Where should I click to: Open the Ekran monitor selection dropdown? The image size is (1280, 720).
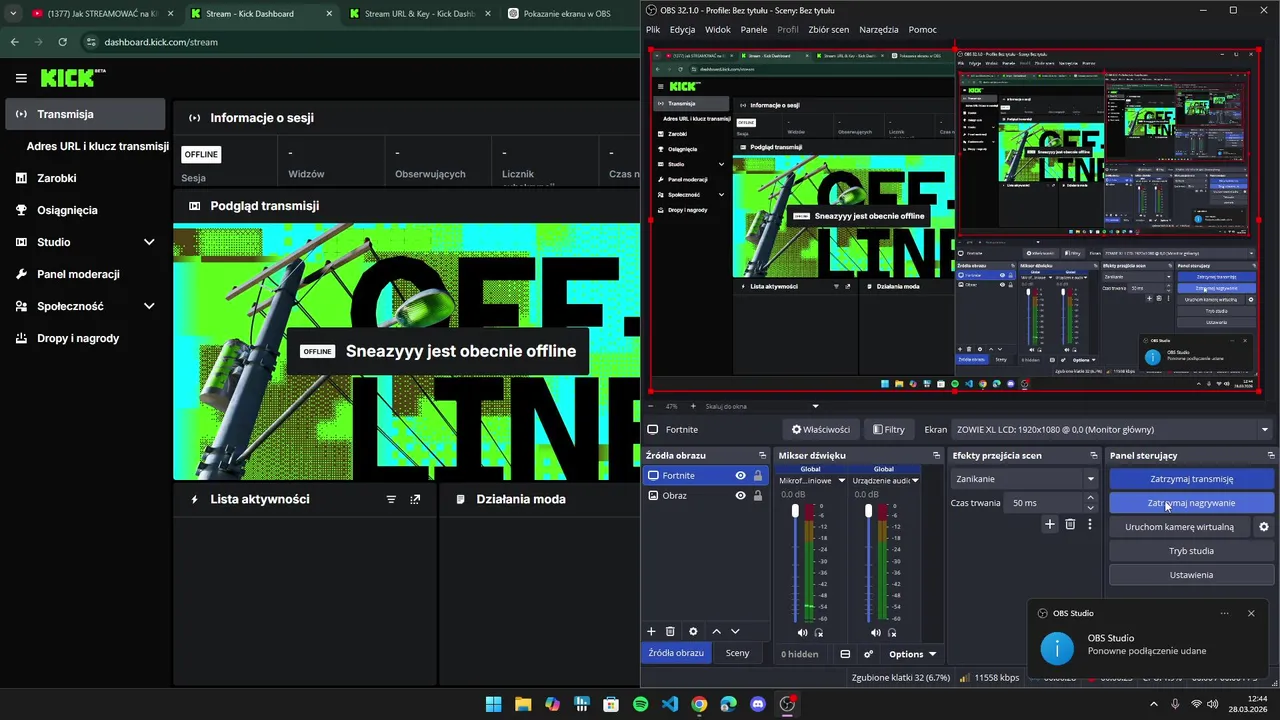click(x=1112, y=430)
